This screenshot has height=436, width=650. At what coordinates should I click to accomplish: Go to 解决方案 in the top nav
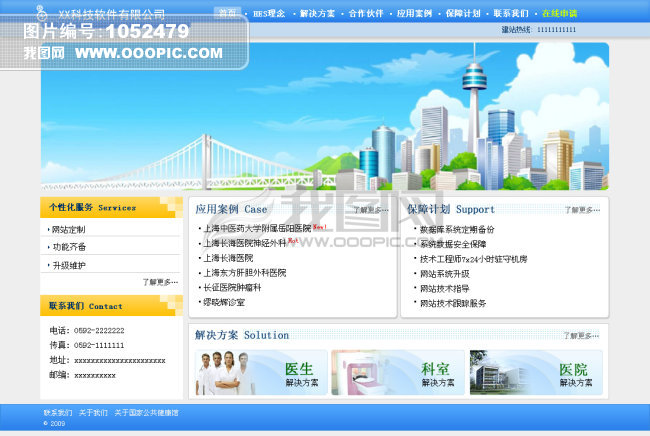click(317, 14)
